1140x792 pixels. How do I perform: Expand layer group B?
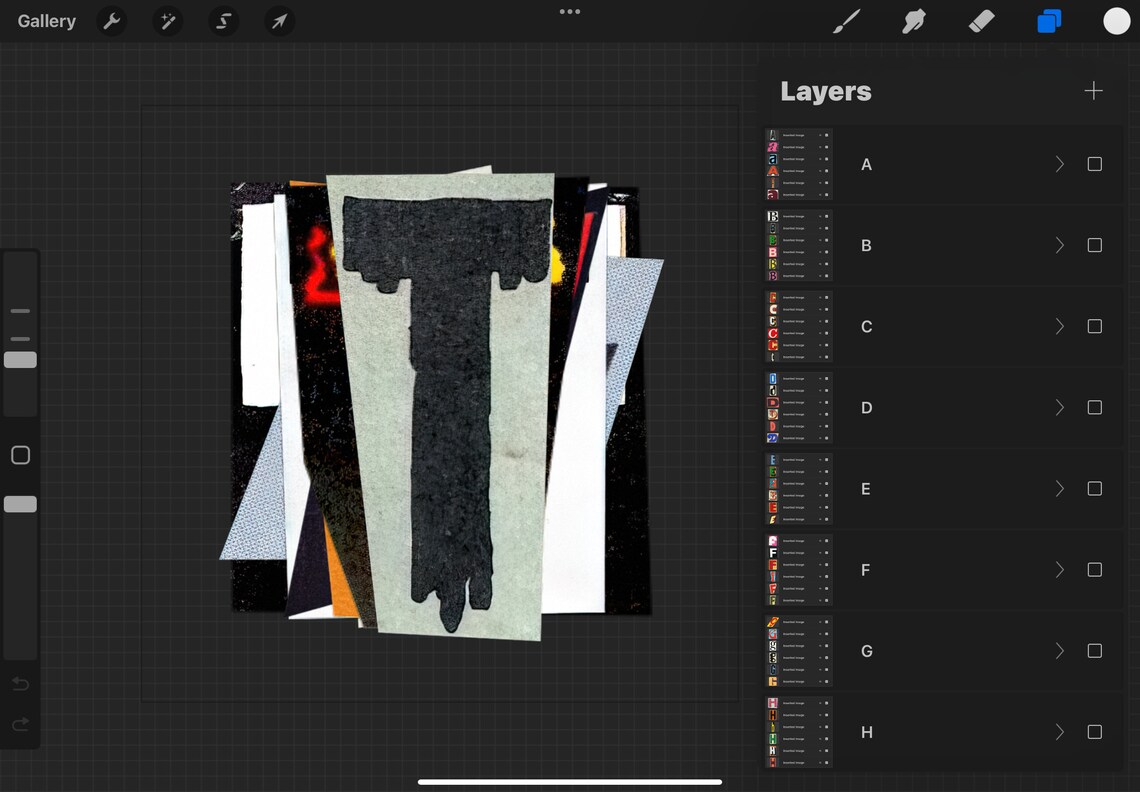tap(1059, 245)
